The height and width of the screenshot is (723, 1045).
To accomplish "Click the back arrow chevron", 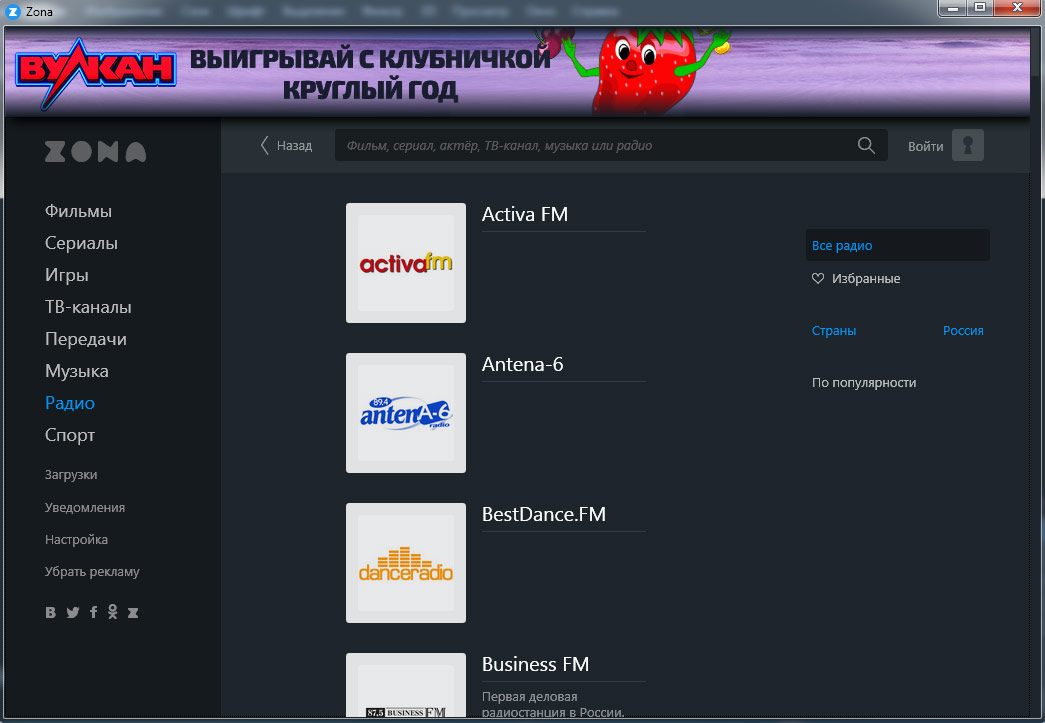I will [x=265, y=145].
